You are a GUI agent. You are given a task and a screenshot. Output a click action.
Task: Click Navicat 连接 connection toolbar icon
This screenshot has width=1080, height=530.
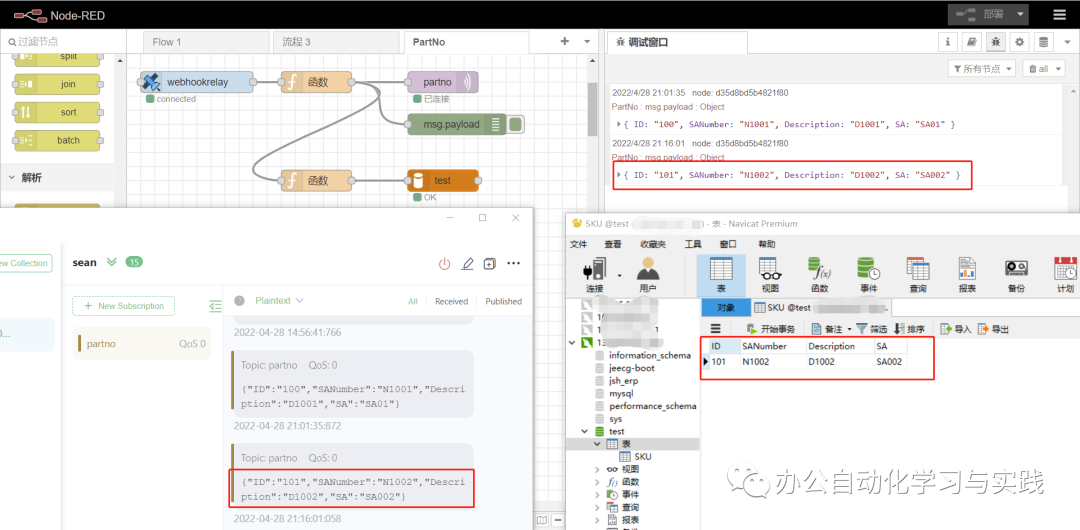(x=594, y=274)
